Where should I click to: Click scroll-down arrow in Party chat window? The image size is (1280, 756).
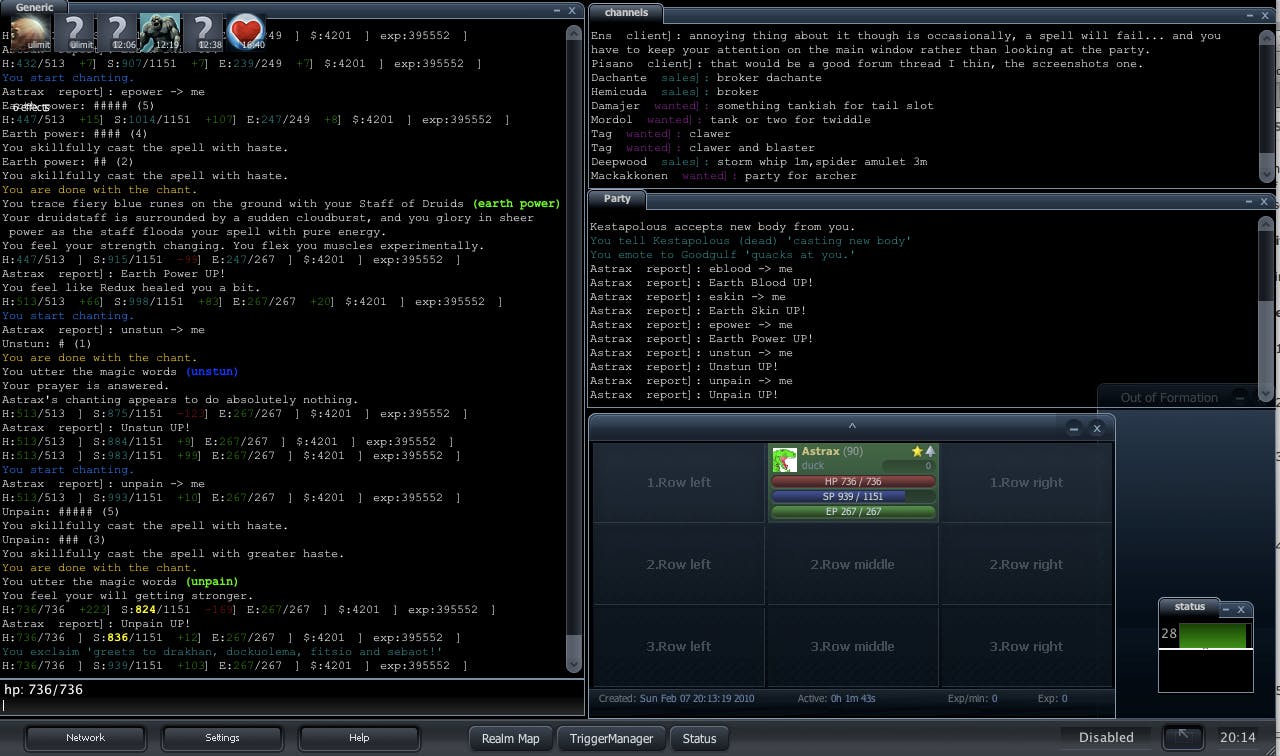click(1267, 394)
